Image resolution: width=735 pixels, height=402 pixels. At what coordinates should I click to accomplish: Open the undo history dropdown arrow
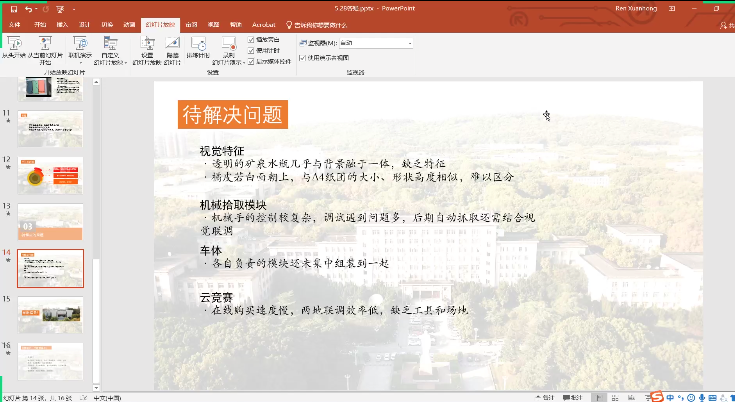point(37,9)
